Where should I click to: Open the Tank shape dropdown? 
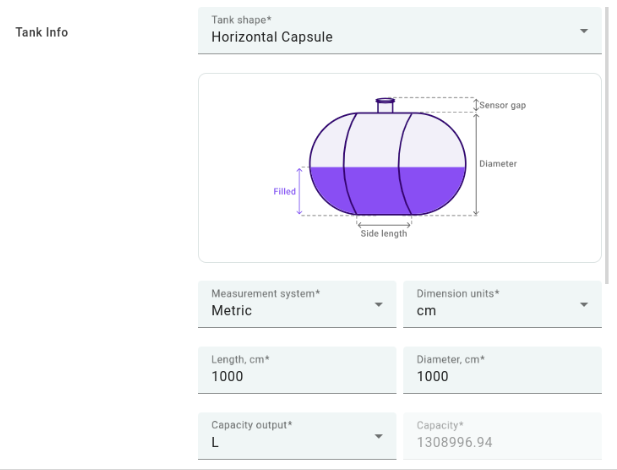click(390, 31)
